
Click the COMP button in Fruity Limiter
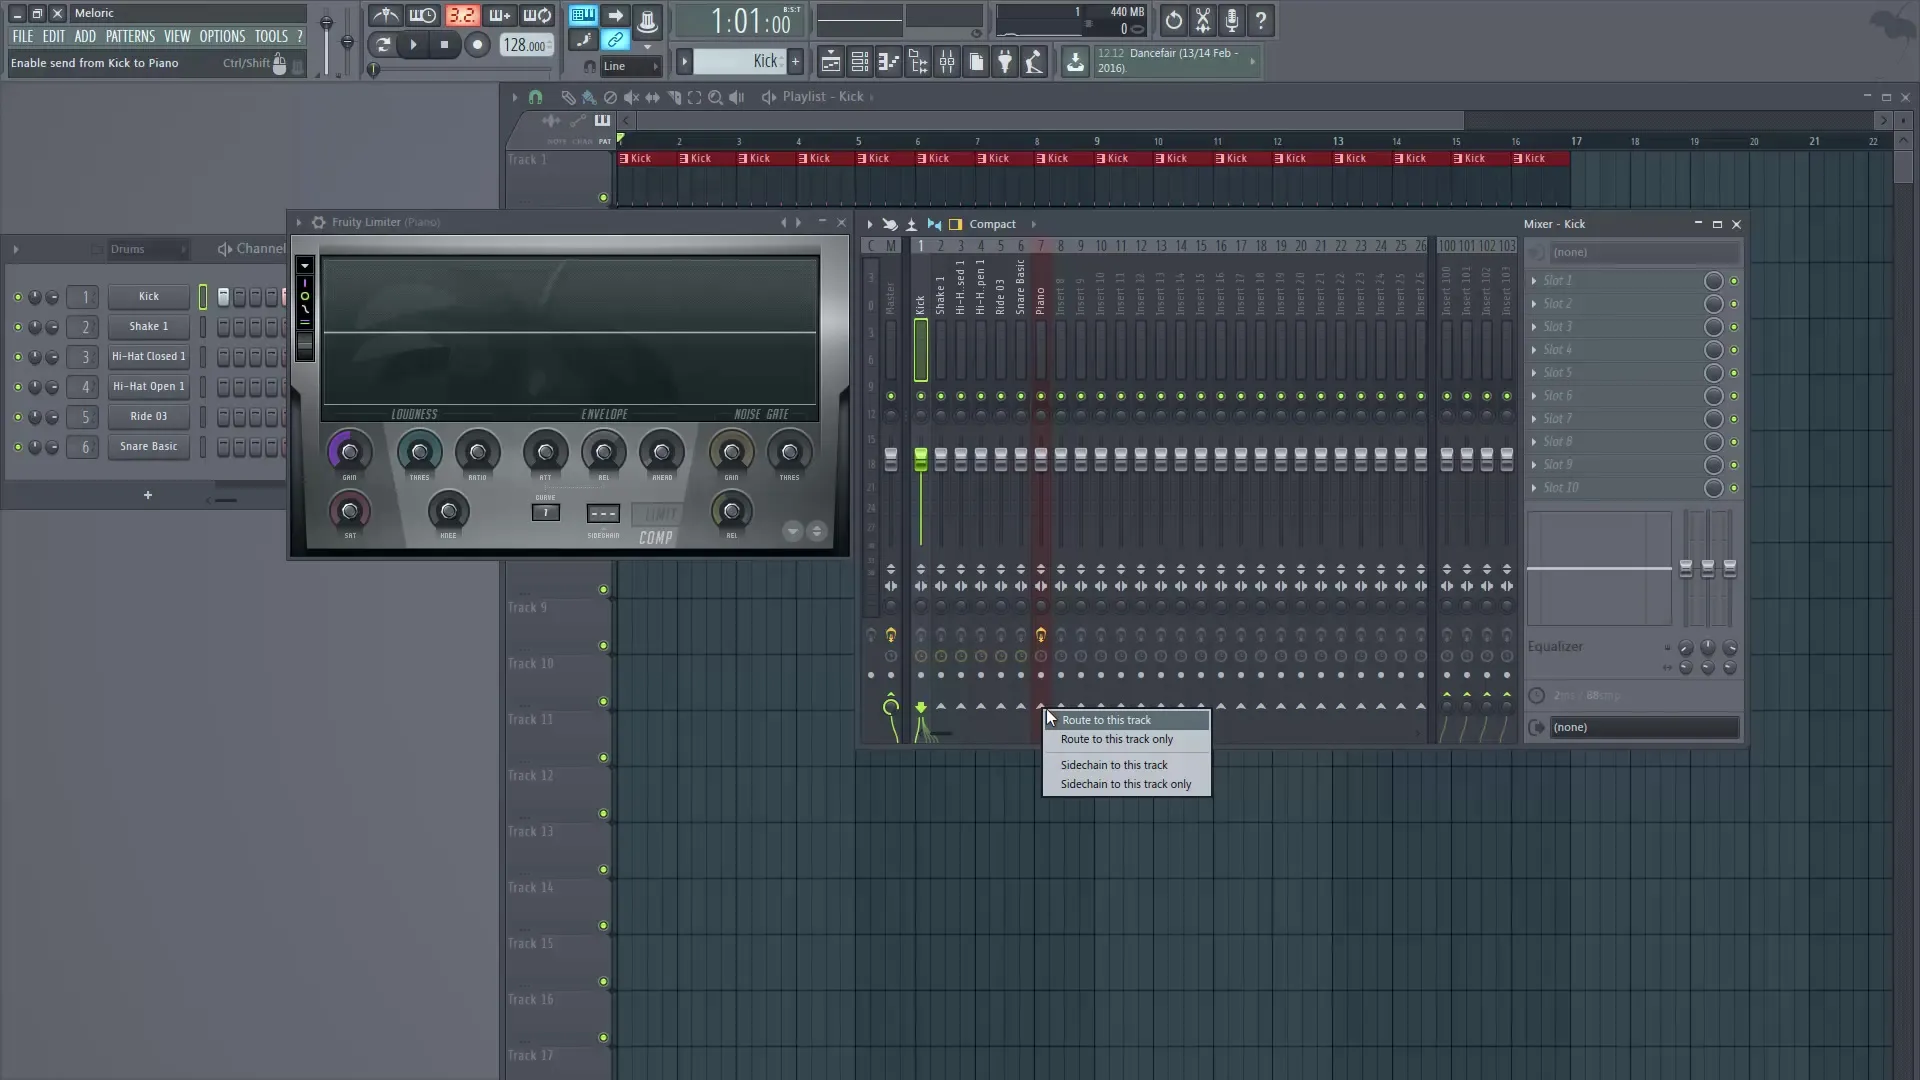(657, 538)
